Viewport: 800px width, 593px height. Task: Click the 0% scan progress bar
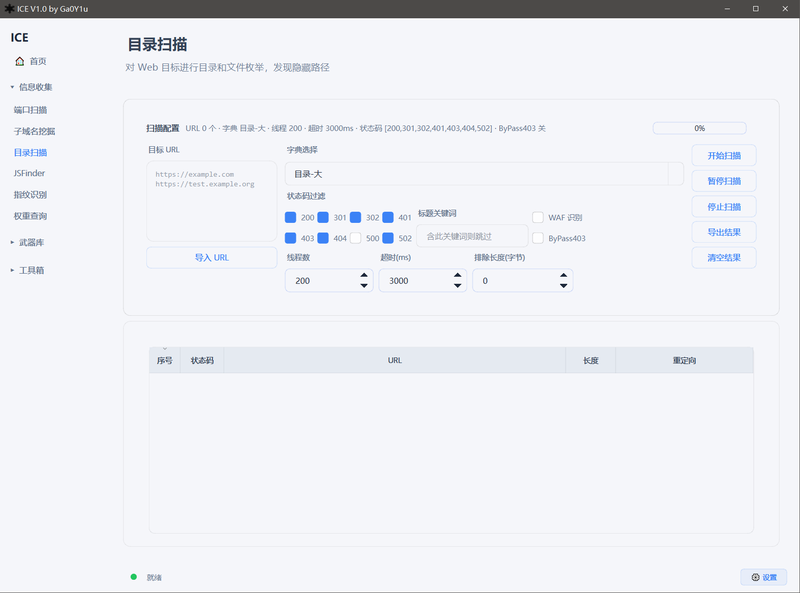coord(699,128)
